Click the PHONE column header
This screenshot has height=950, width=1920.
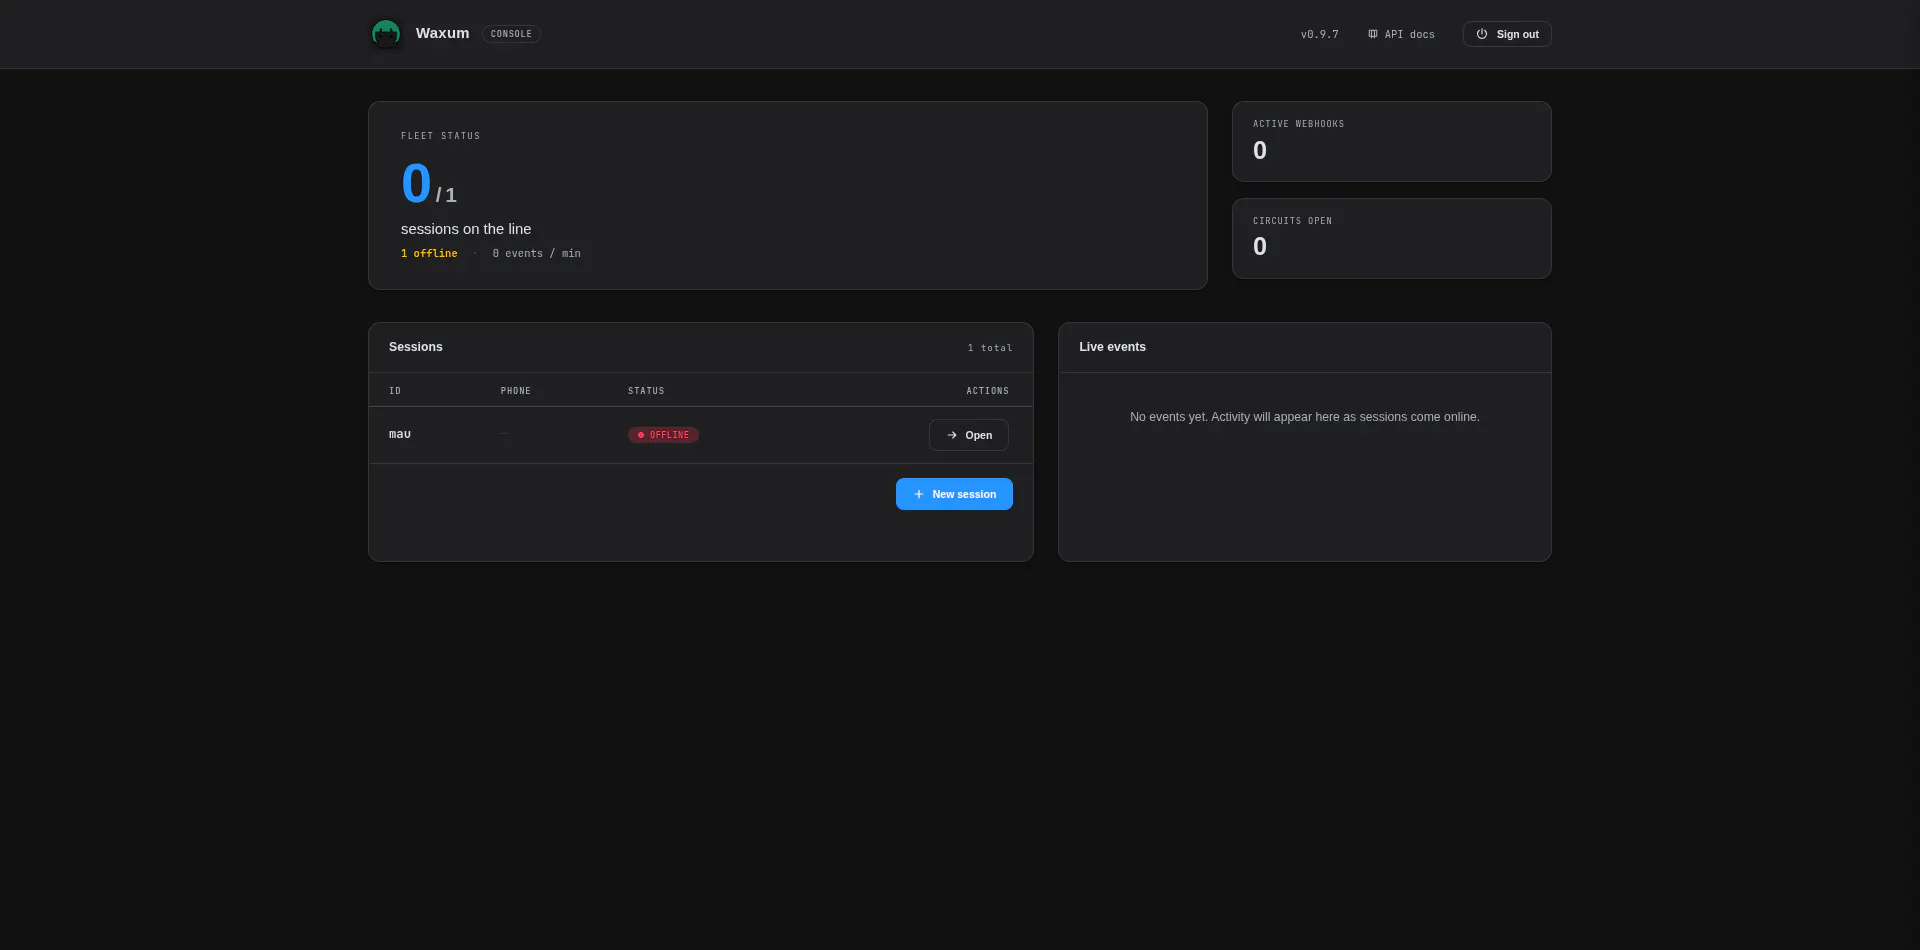coord(516,391)
